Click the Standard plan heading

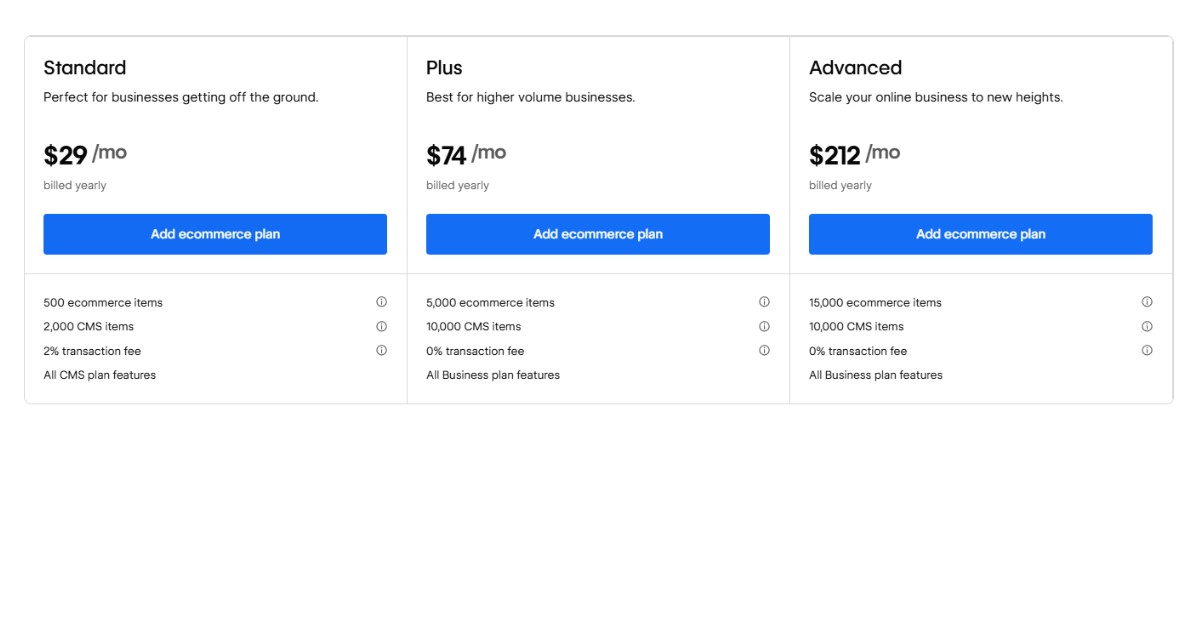(x=85, y=68)
